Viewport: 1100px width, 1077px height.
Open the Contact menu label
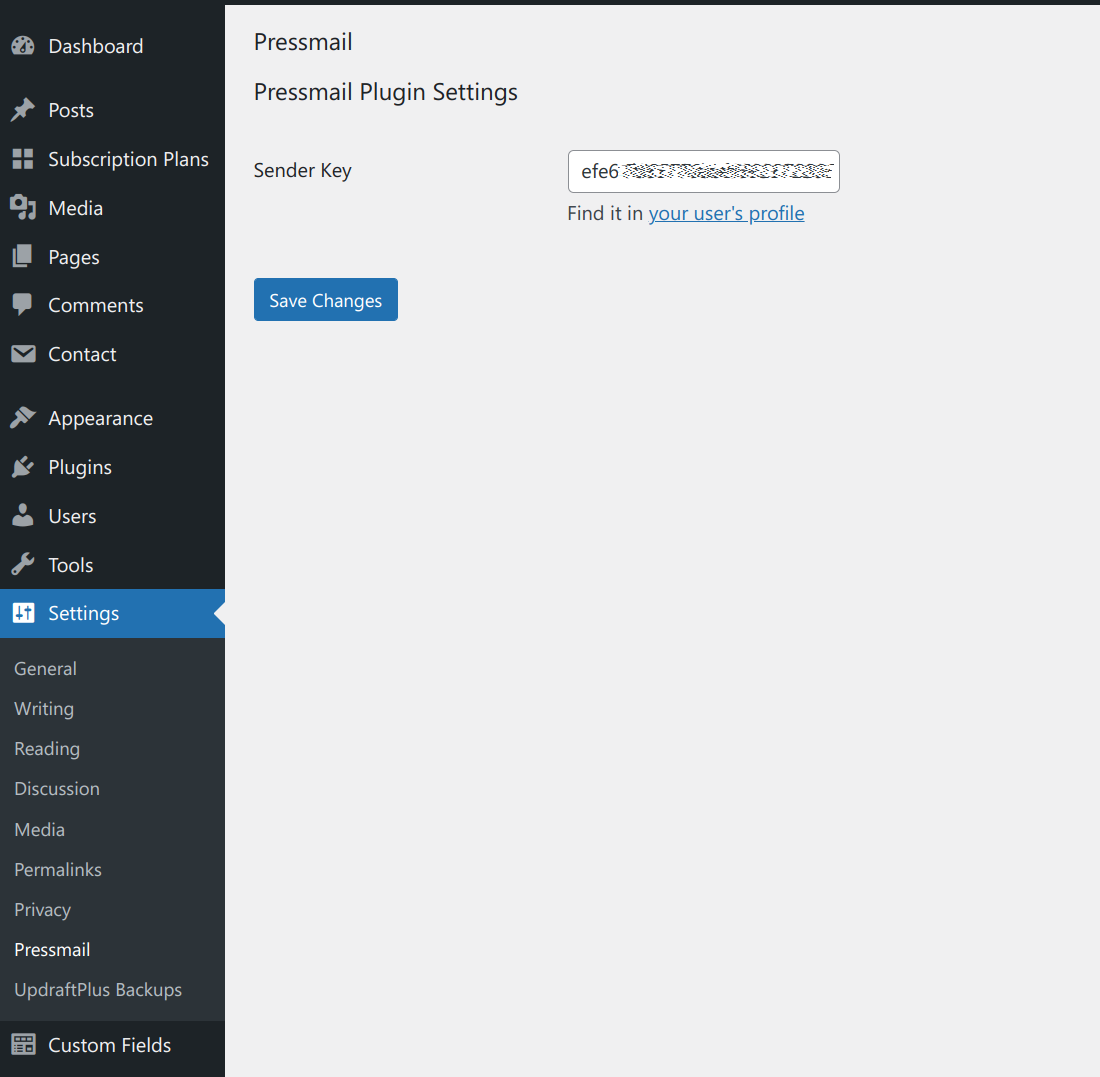click(82, 354)
